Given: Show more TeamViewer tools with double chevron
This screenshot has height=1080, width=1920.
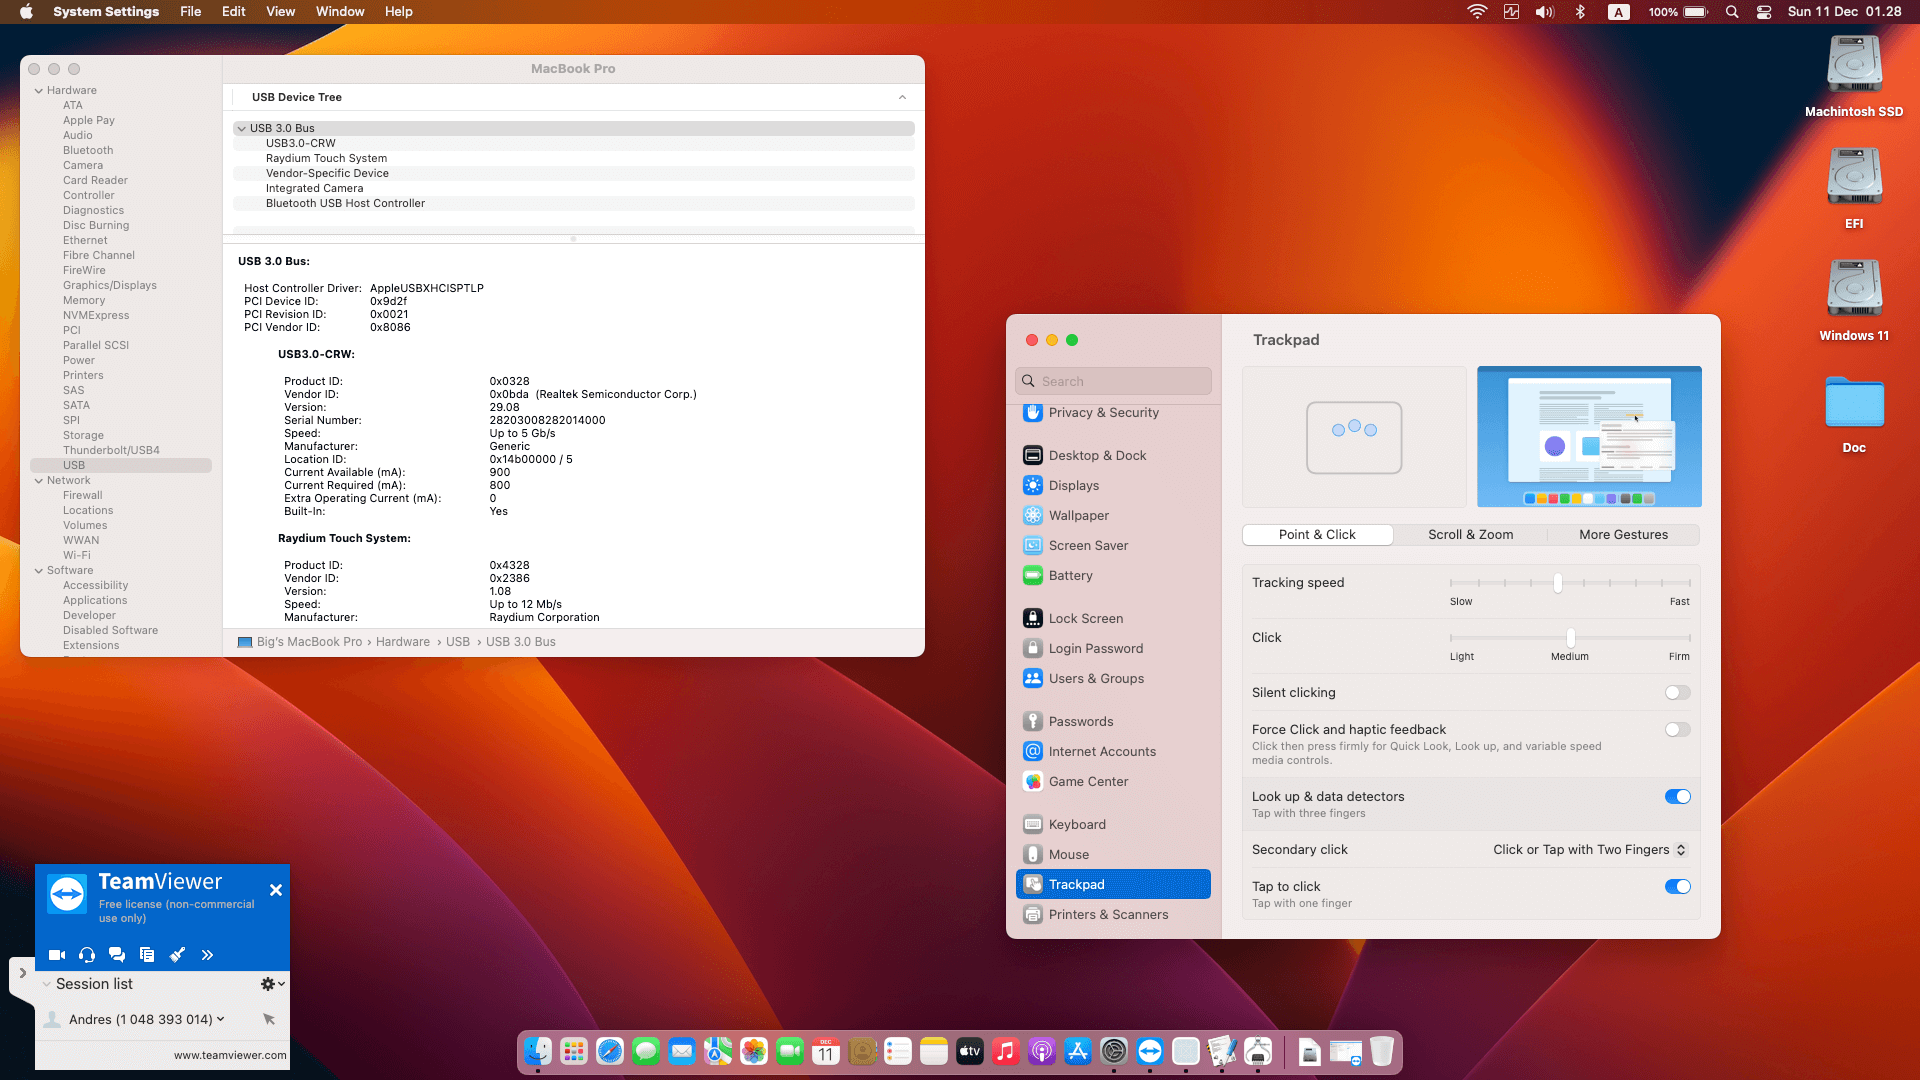Looking at the screenshot, I should pyautogui.click(x=207, y=955).
